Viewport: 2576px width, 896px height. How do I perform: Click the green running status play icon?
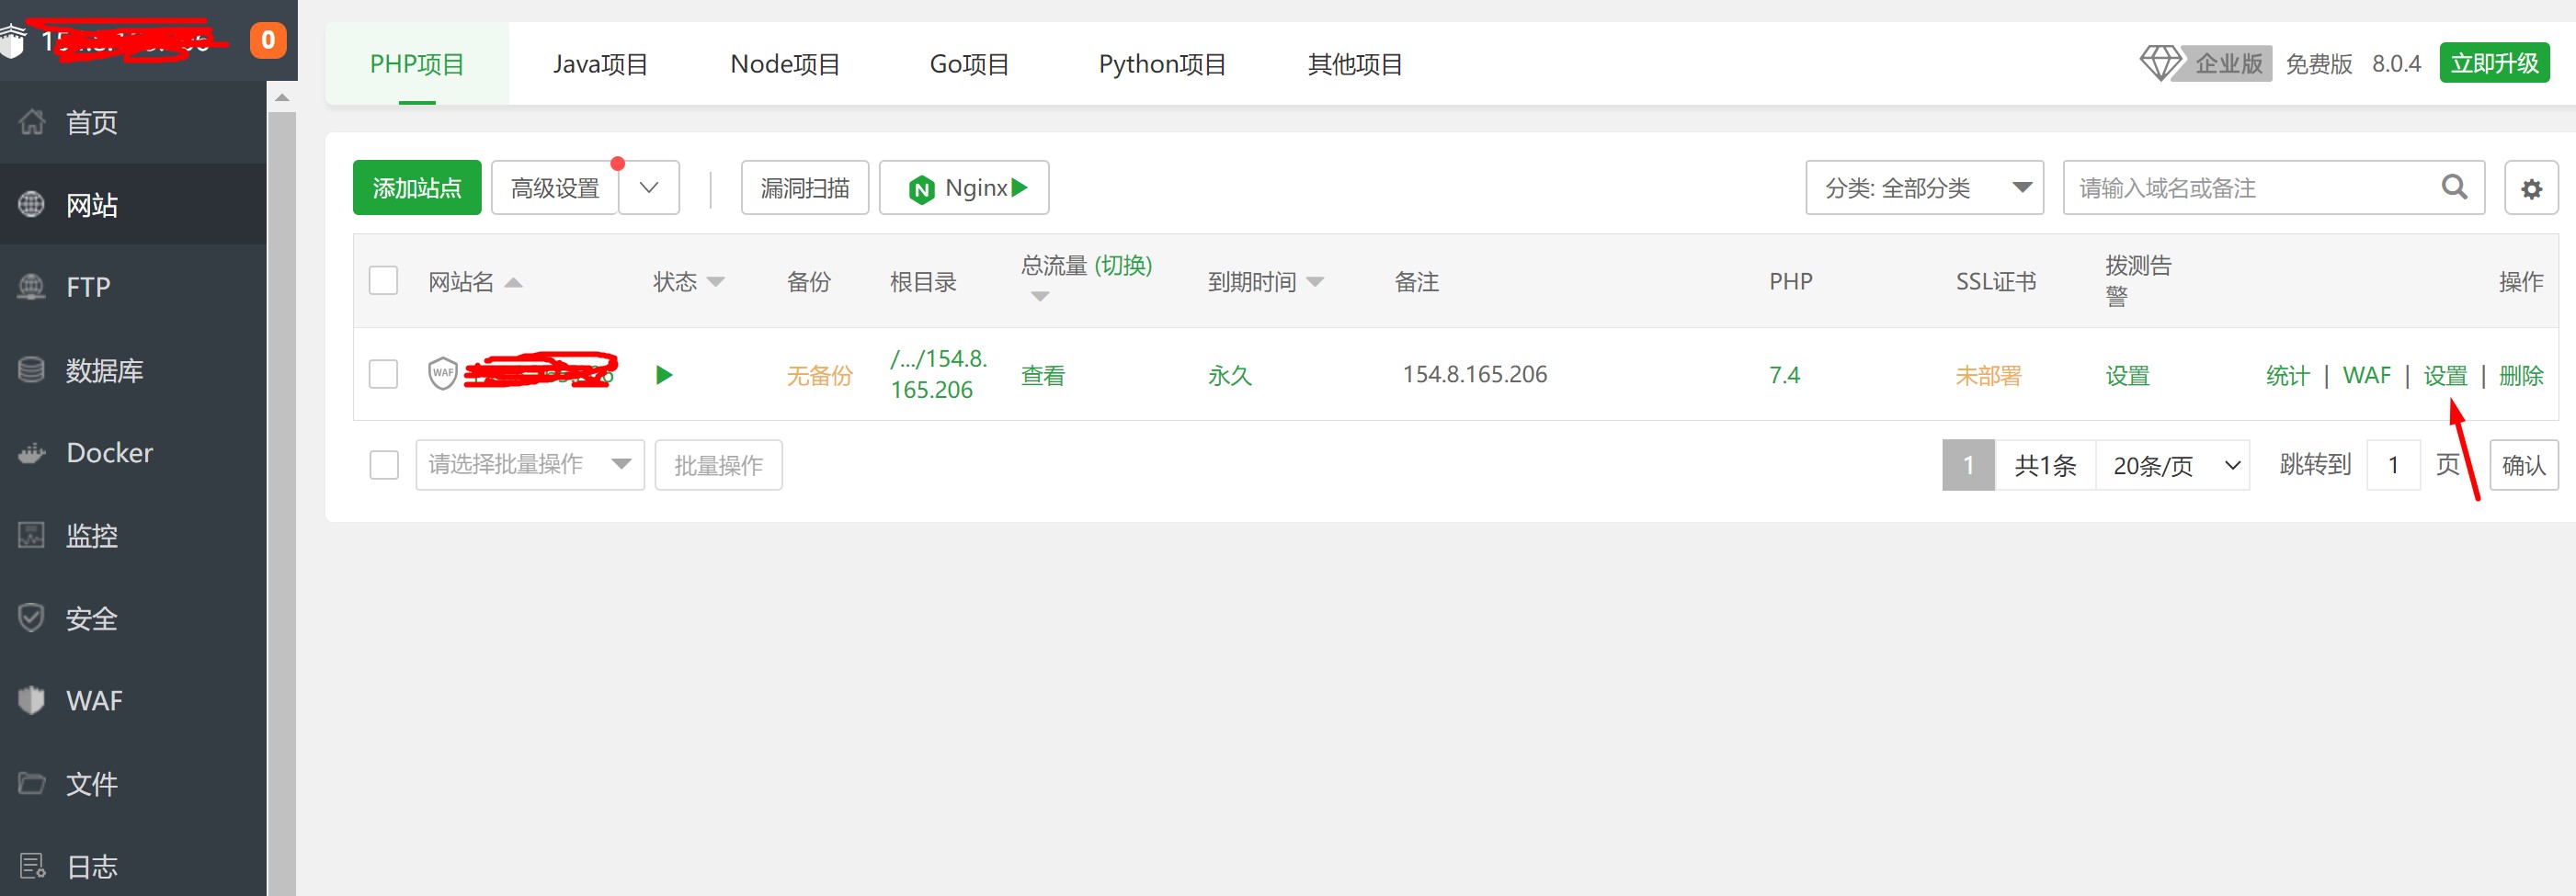coord(664,375)
